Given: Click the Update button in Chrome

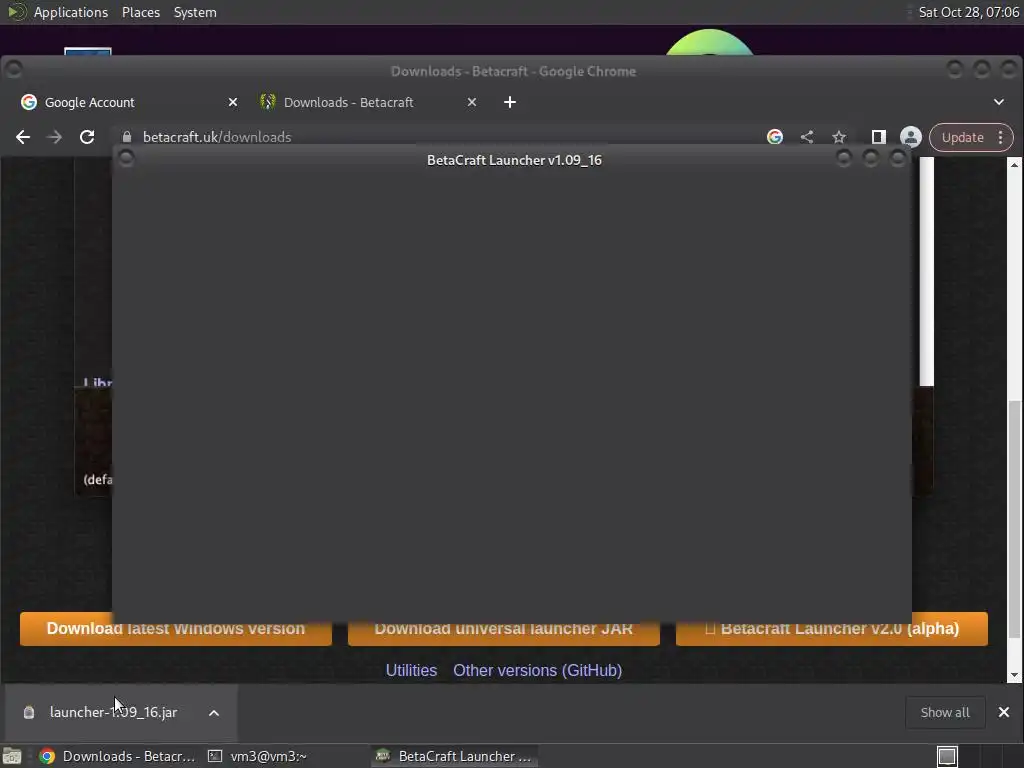Looking at the screenshot, I should tap(962, 138).
